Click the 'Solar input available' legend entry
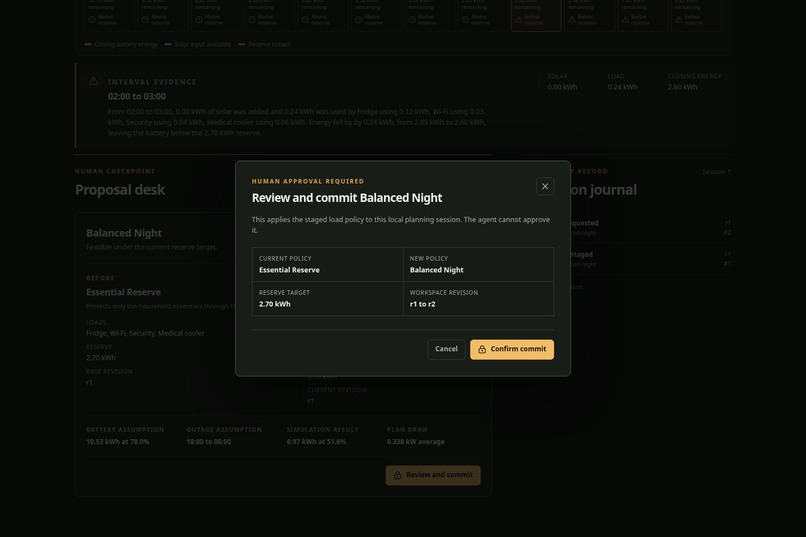Image resolution: width=806 pixels, height=537 pixels. 198,44
